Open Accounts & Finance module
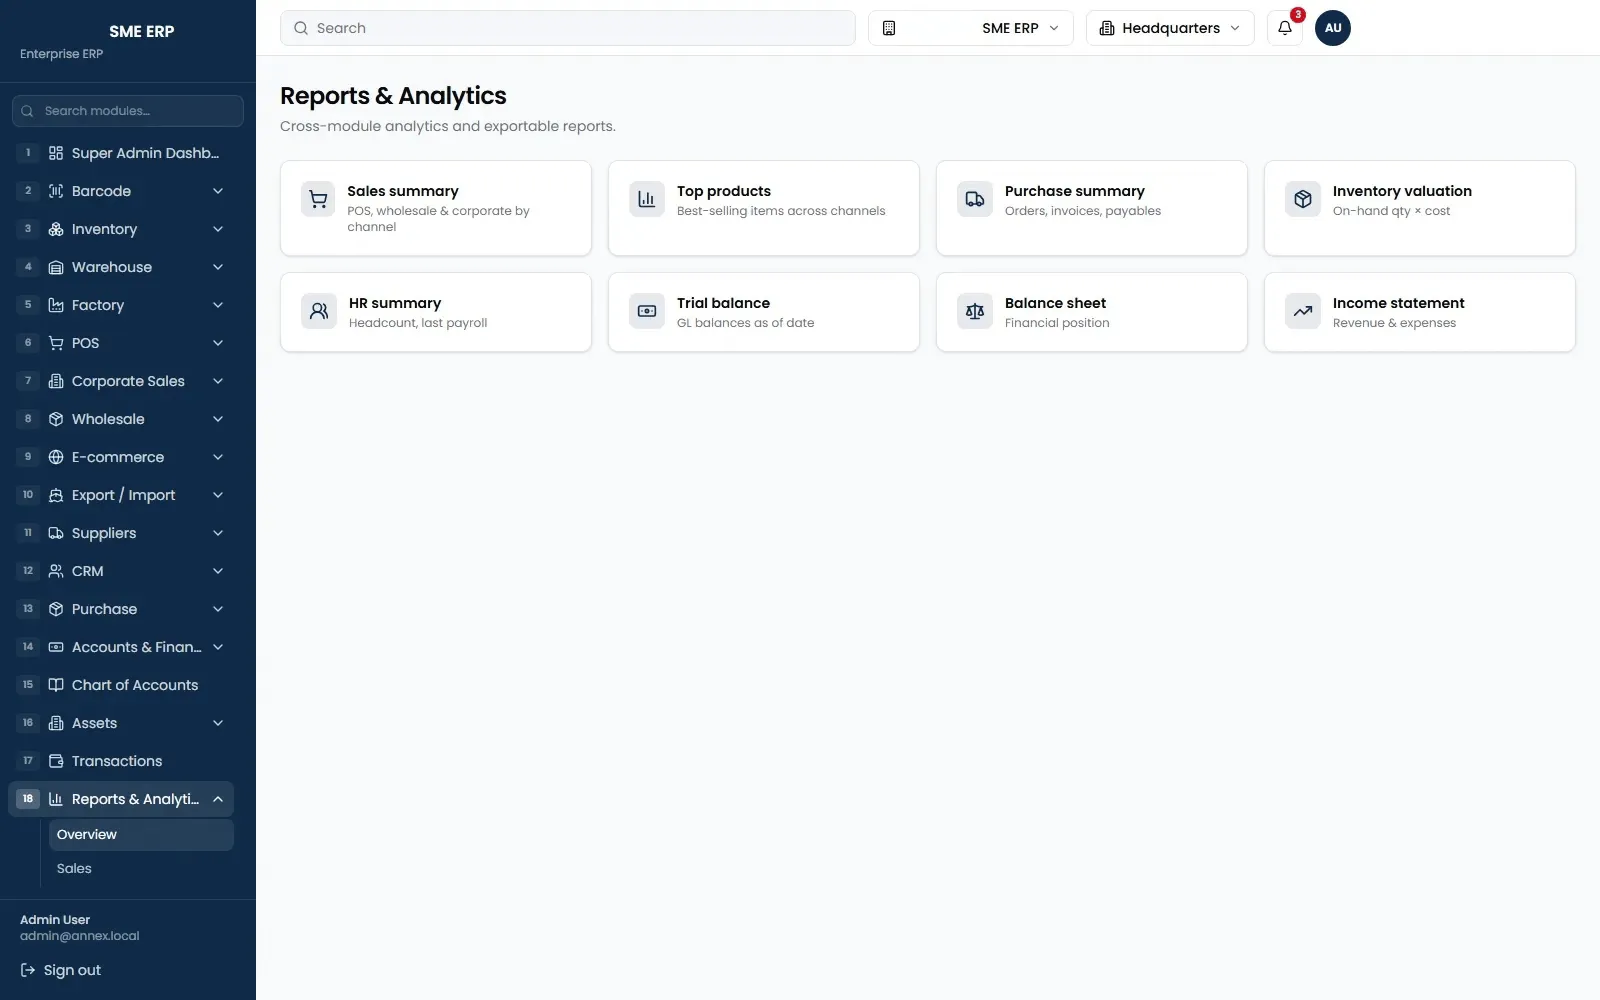 [x=121, y=647]
